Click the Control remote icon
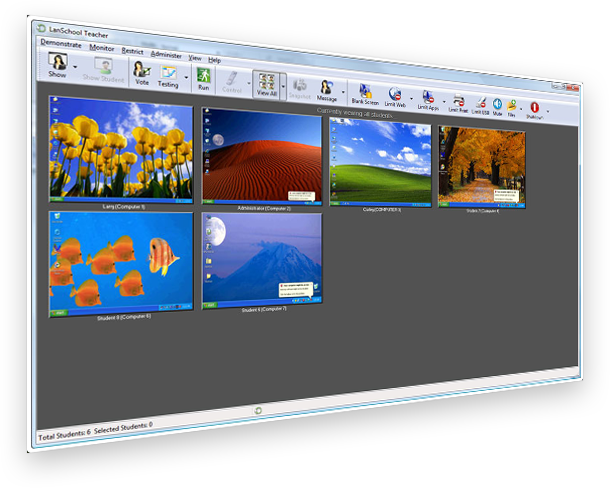The image size is (610, 488). pos(232,78)
